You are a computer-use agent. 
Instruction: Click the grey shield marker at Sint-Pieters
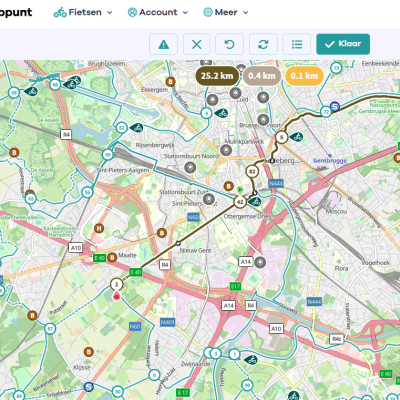[209, 199]
